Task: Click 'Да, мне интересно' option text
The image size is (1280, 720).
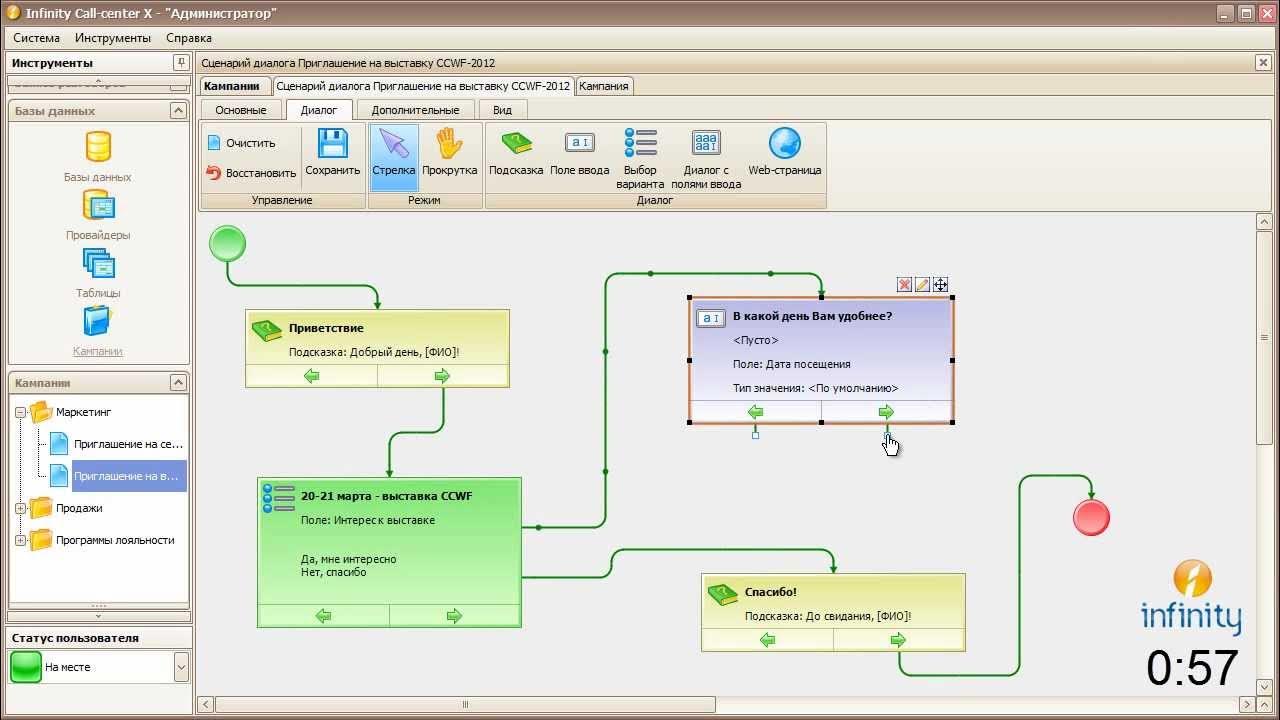Action: (x=349, y=559)
